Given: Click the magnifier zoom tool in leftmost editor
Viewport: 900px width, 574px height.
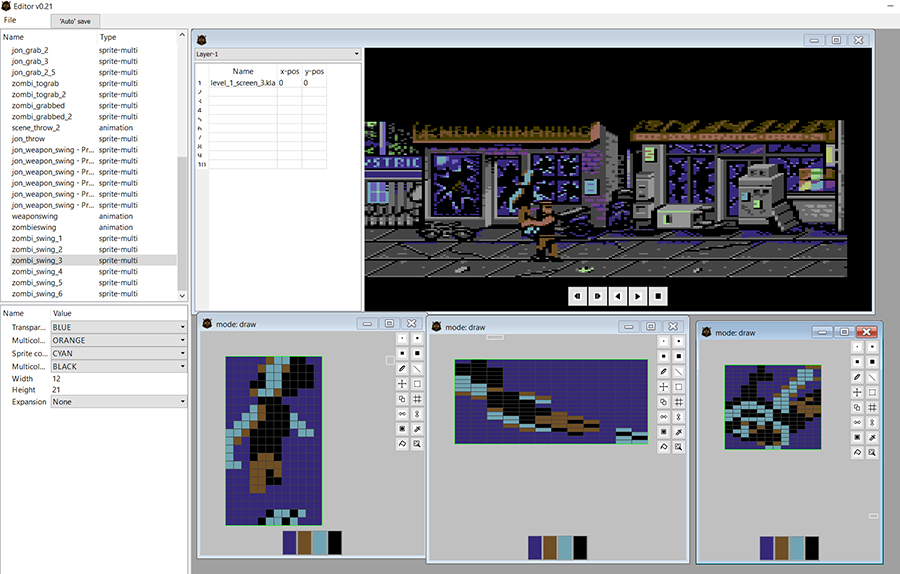Looking at the screenshot, I should click(417, 444).
